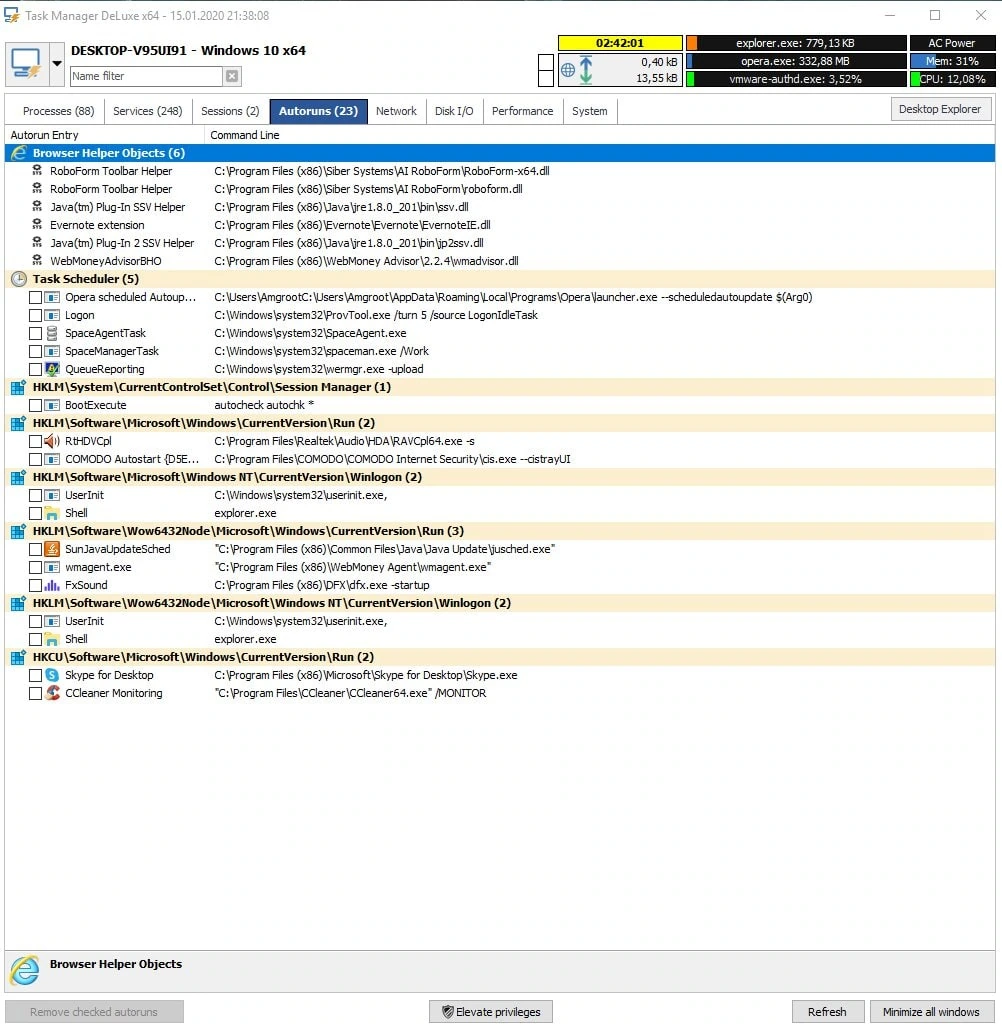Click the CPU: 12,08% usage bar
The image size is (1002, 1032).
click(951, 79)
